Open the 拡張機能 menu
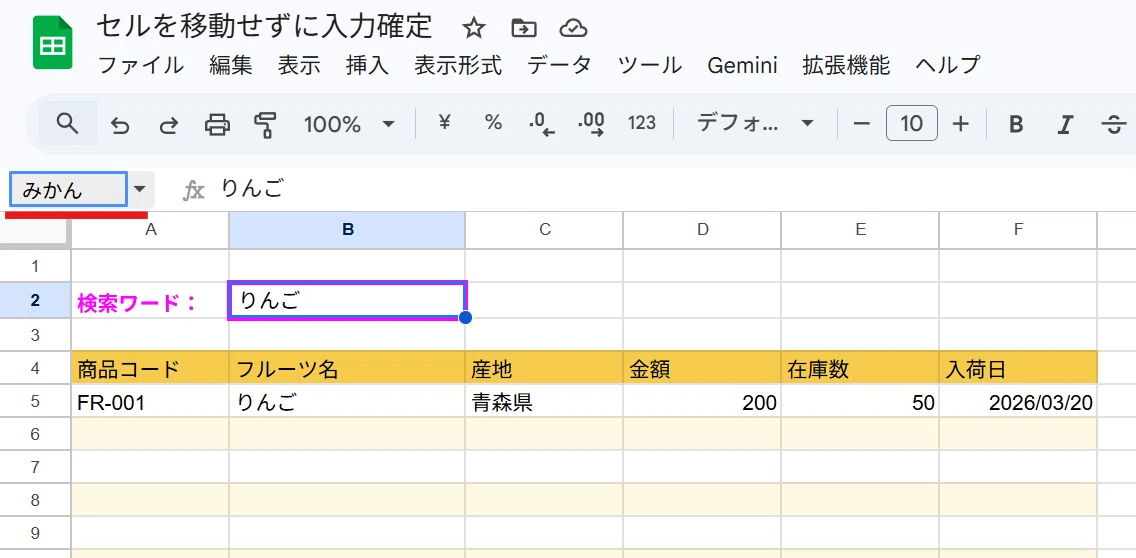 pyautogui.click(x=846, y=65)
